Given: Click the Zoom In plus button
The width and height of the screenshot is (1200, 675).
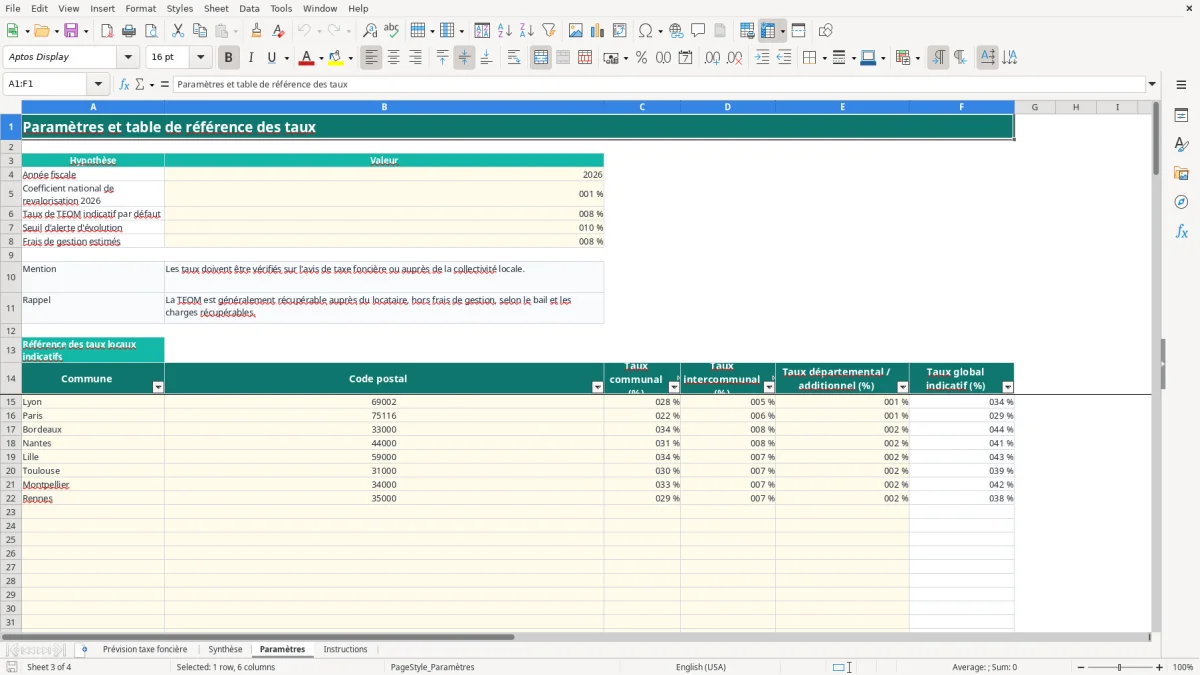Looking at the screenshot, I should pyautogui.click(x=1159, y=667).
